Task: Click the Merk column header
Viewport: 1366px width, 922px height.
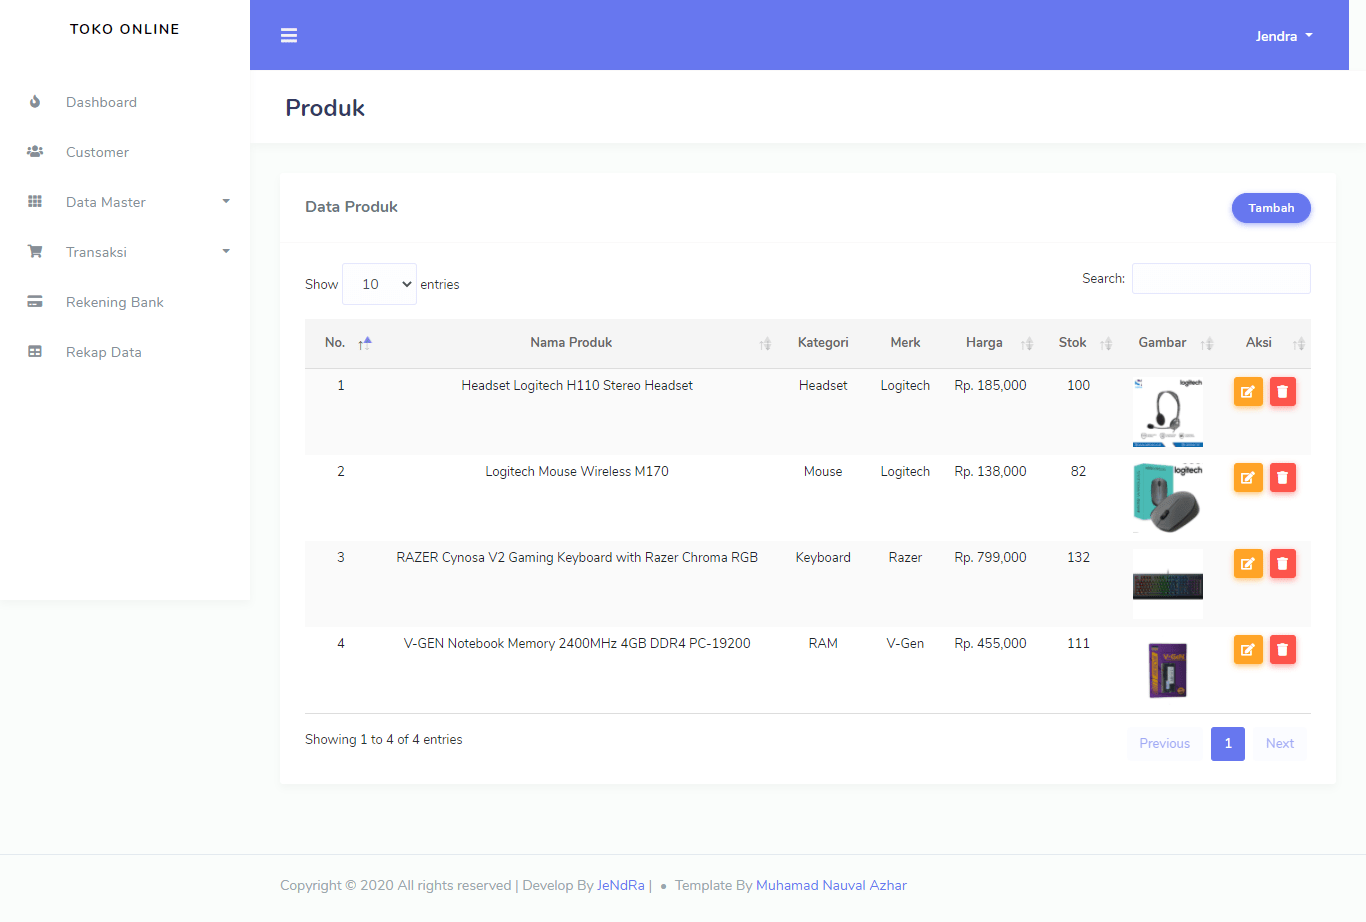Action: coord(905,342)
